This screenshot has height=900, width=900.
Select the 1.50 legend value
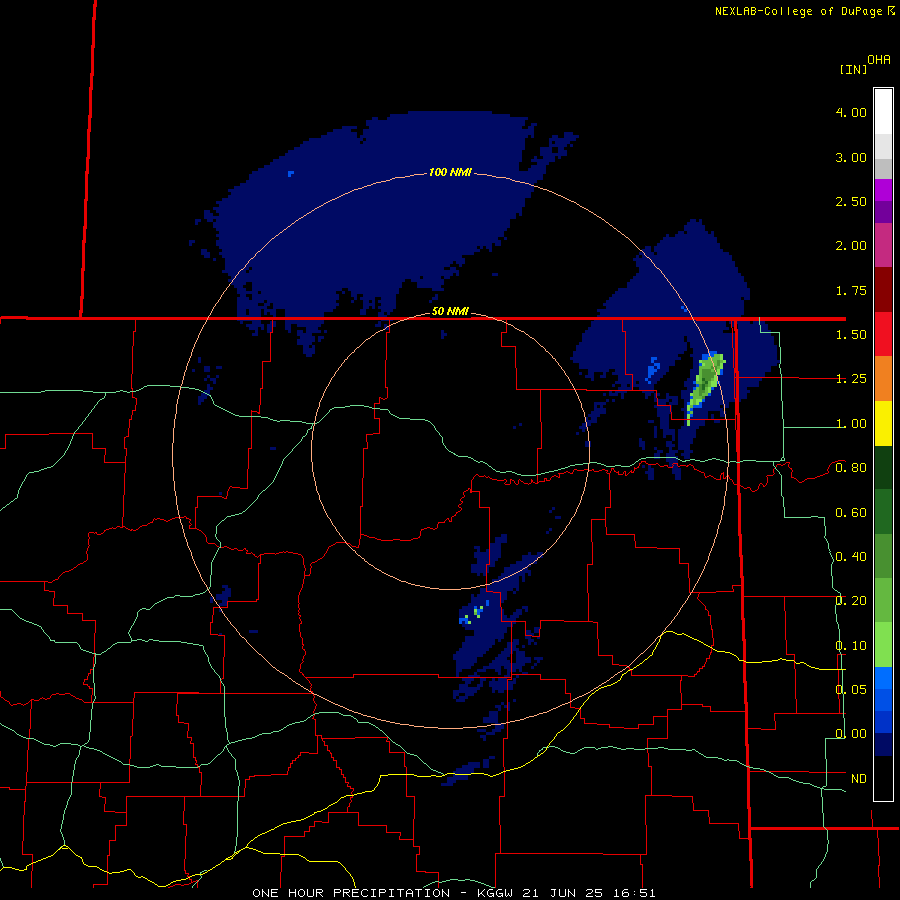(x=851, y=335)
